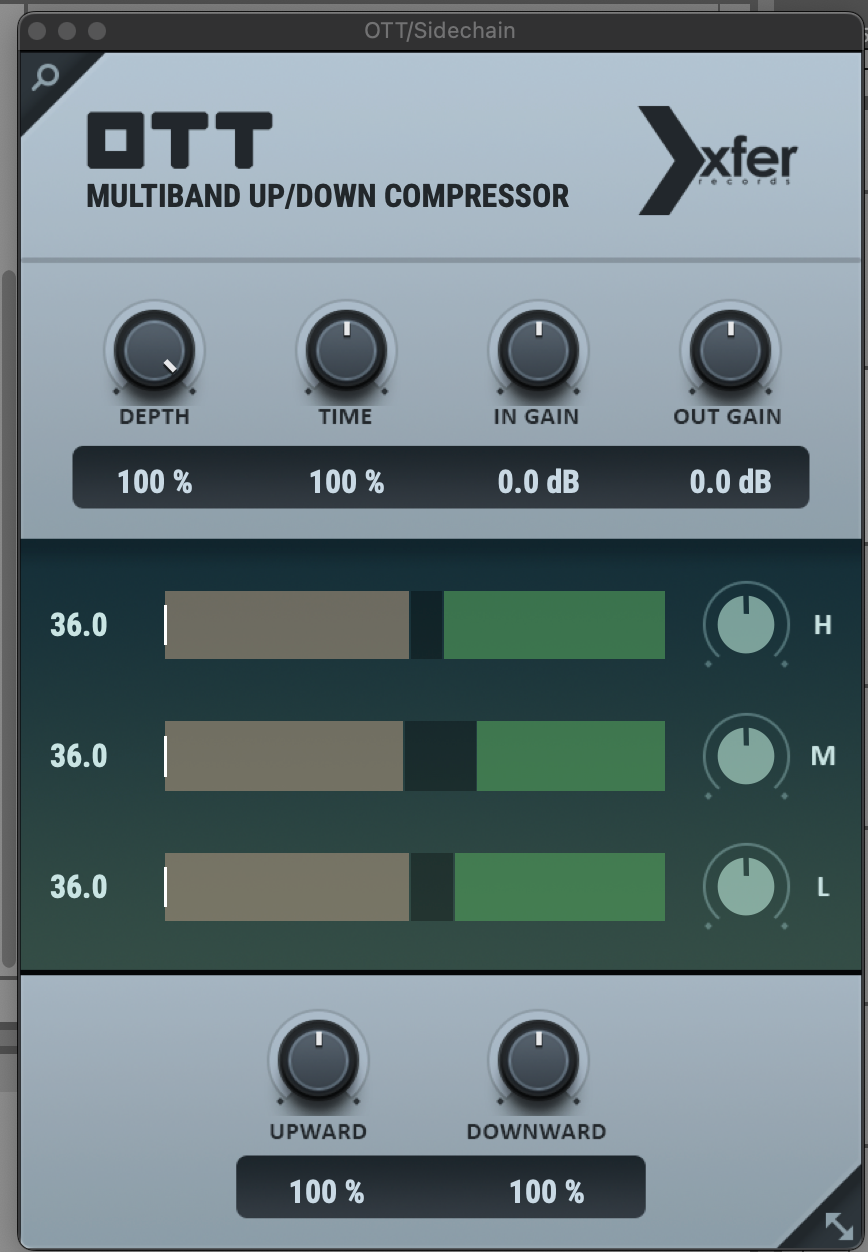Click the IN GAIN knob

[538, 350]
